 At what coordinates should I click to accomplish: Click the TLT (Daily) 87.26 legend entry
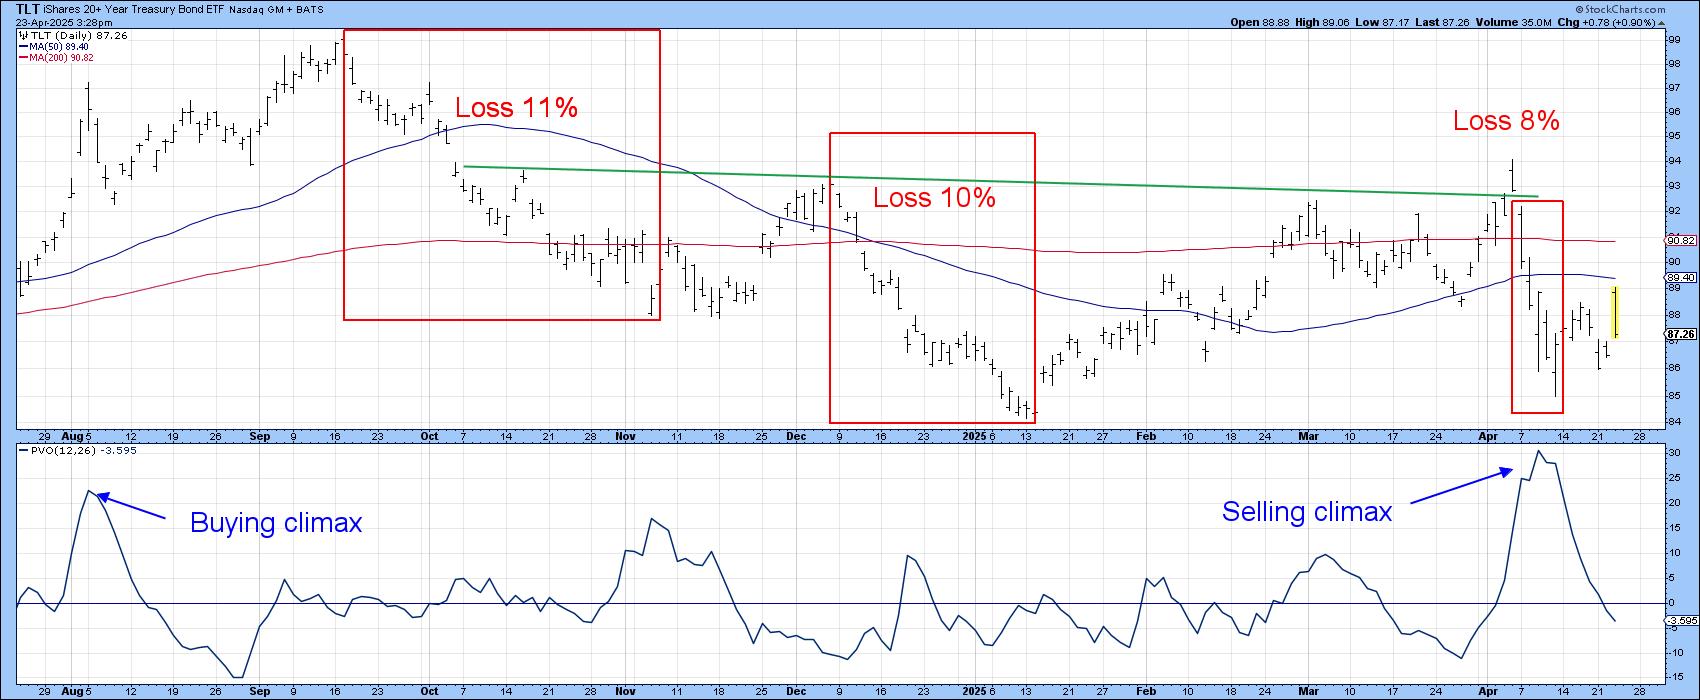71,34
